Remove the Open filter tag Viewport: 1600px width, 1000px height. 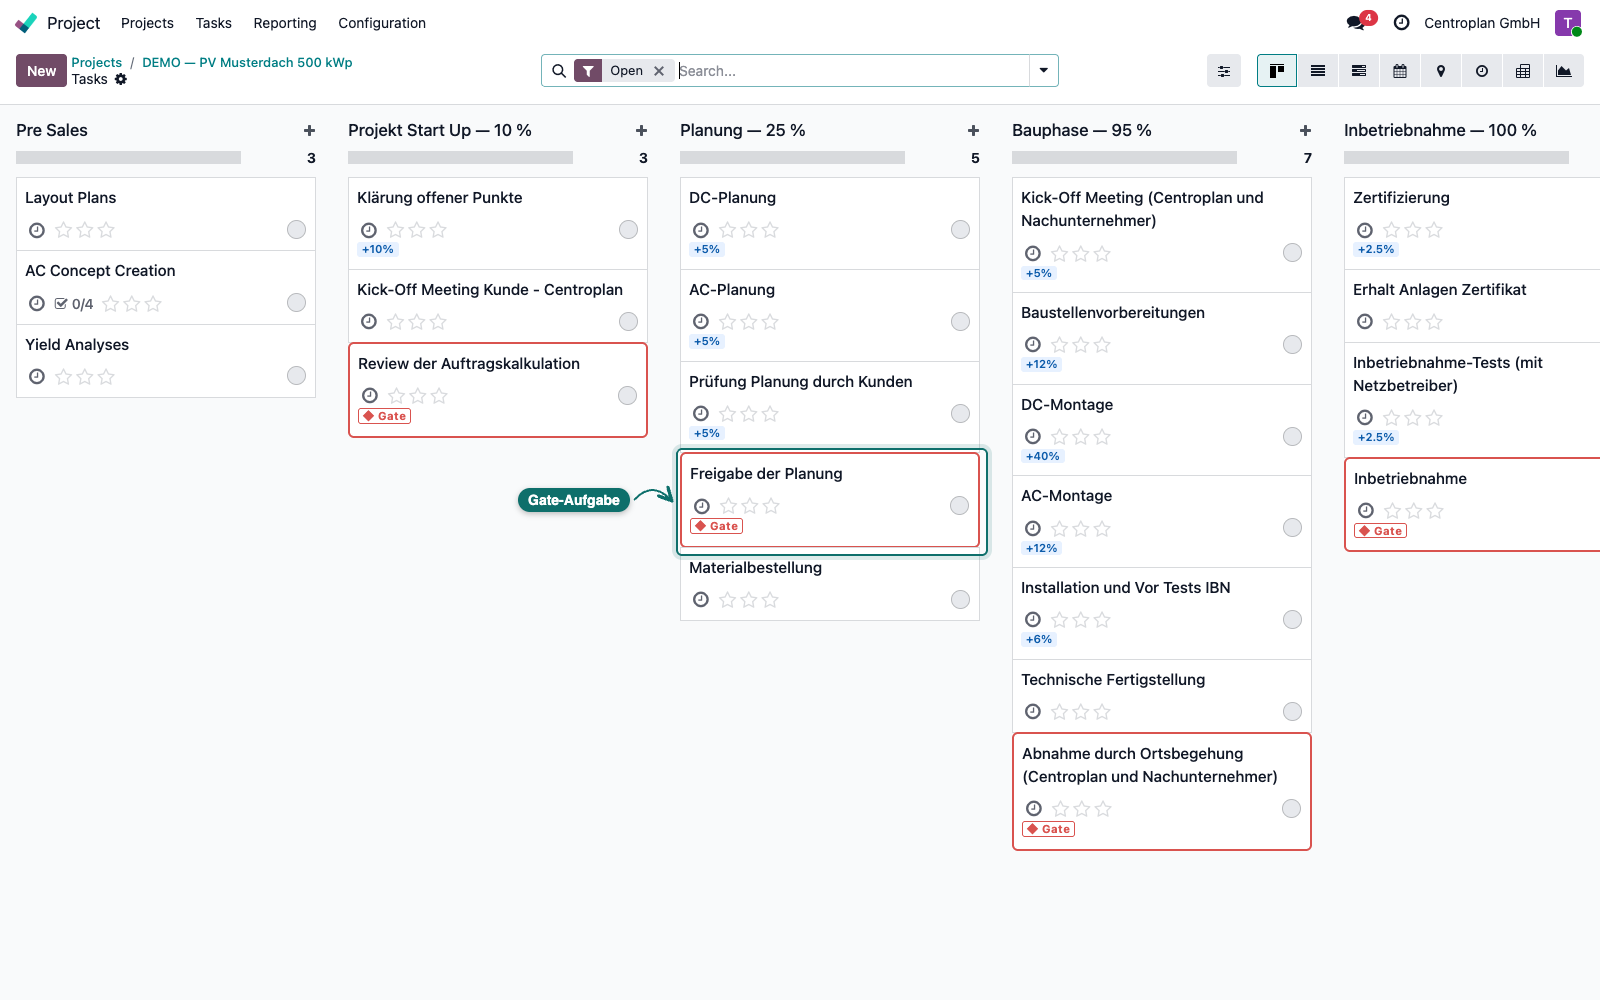pyautogui.click(x=659, y=71)
